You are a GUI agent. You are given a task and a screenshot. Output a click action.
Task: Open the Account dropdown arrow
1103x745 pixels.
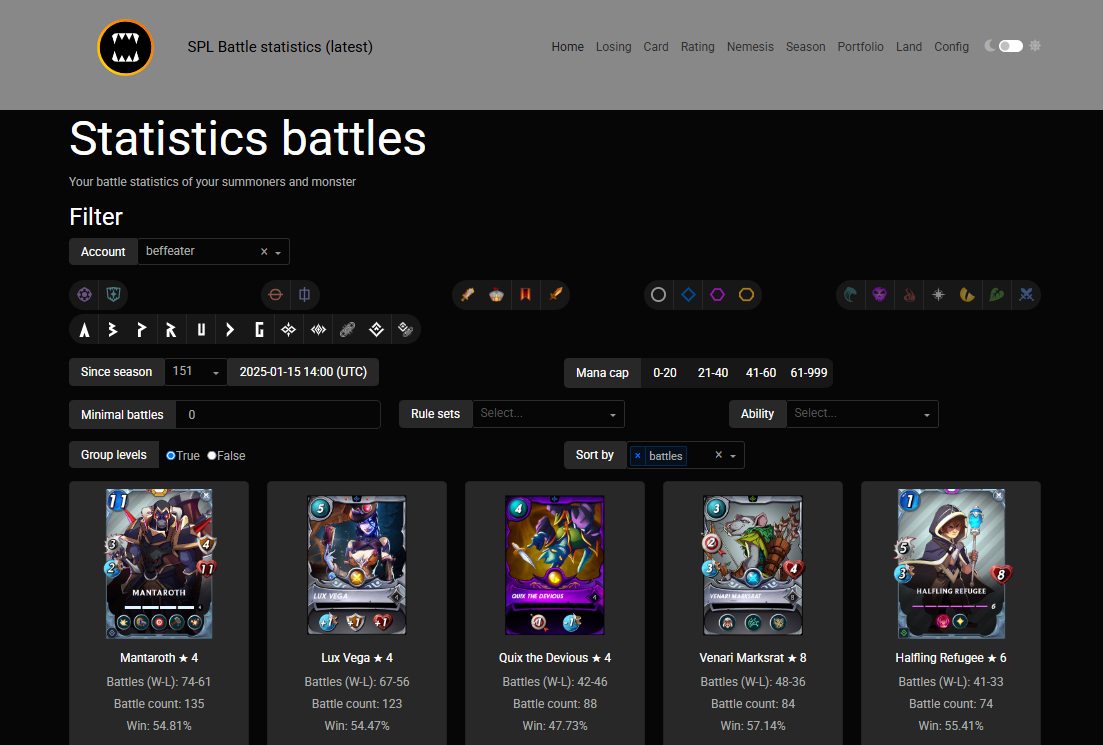coord(279,253)
